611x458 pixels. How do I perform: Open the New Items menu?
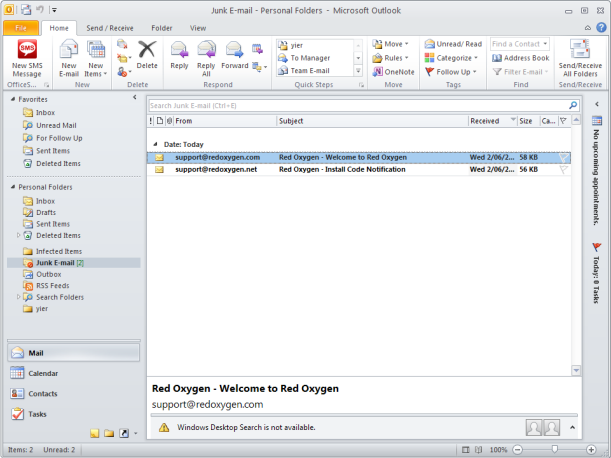tap(95, 58)
